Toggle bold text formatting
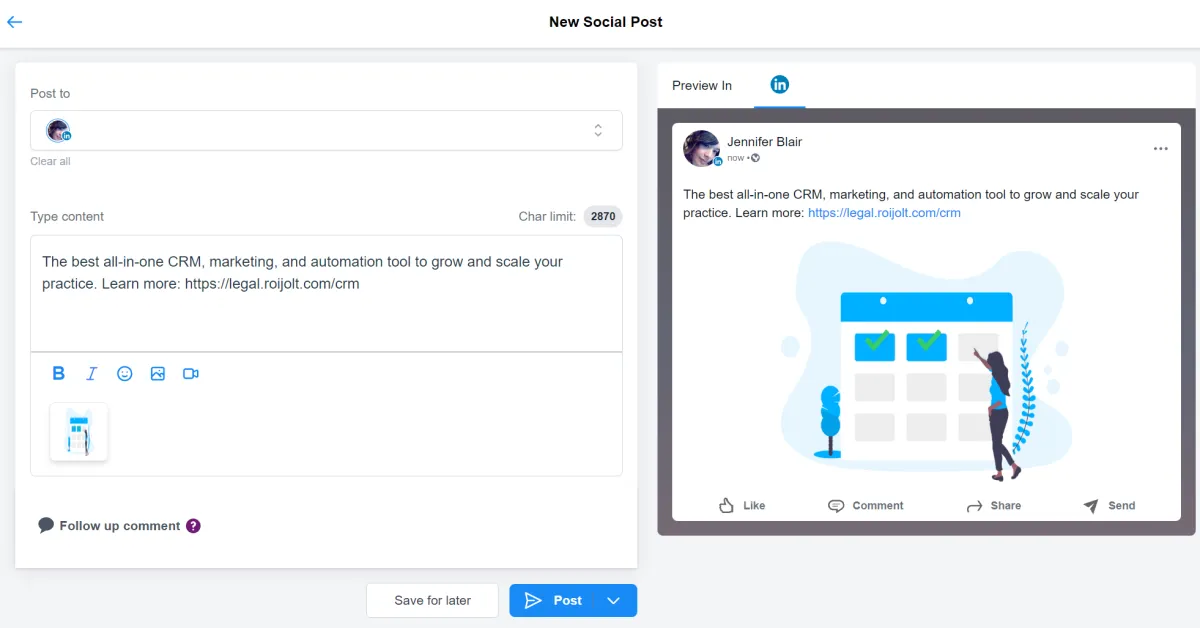The height and width of the screenshot is (628, 1200). [x=59, y=373]
